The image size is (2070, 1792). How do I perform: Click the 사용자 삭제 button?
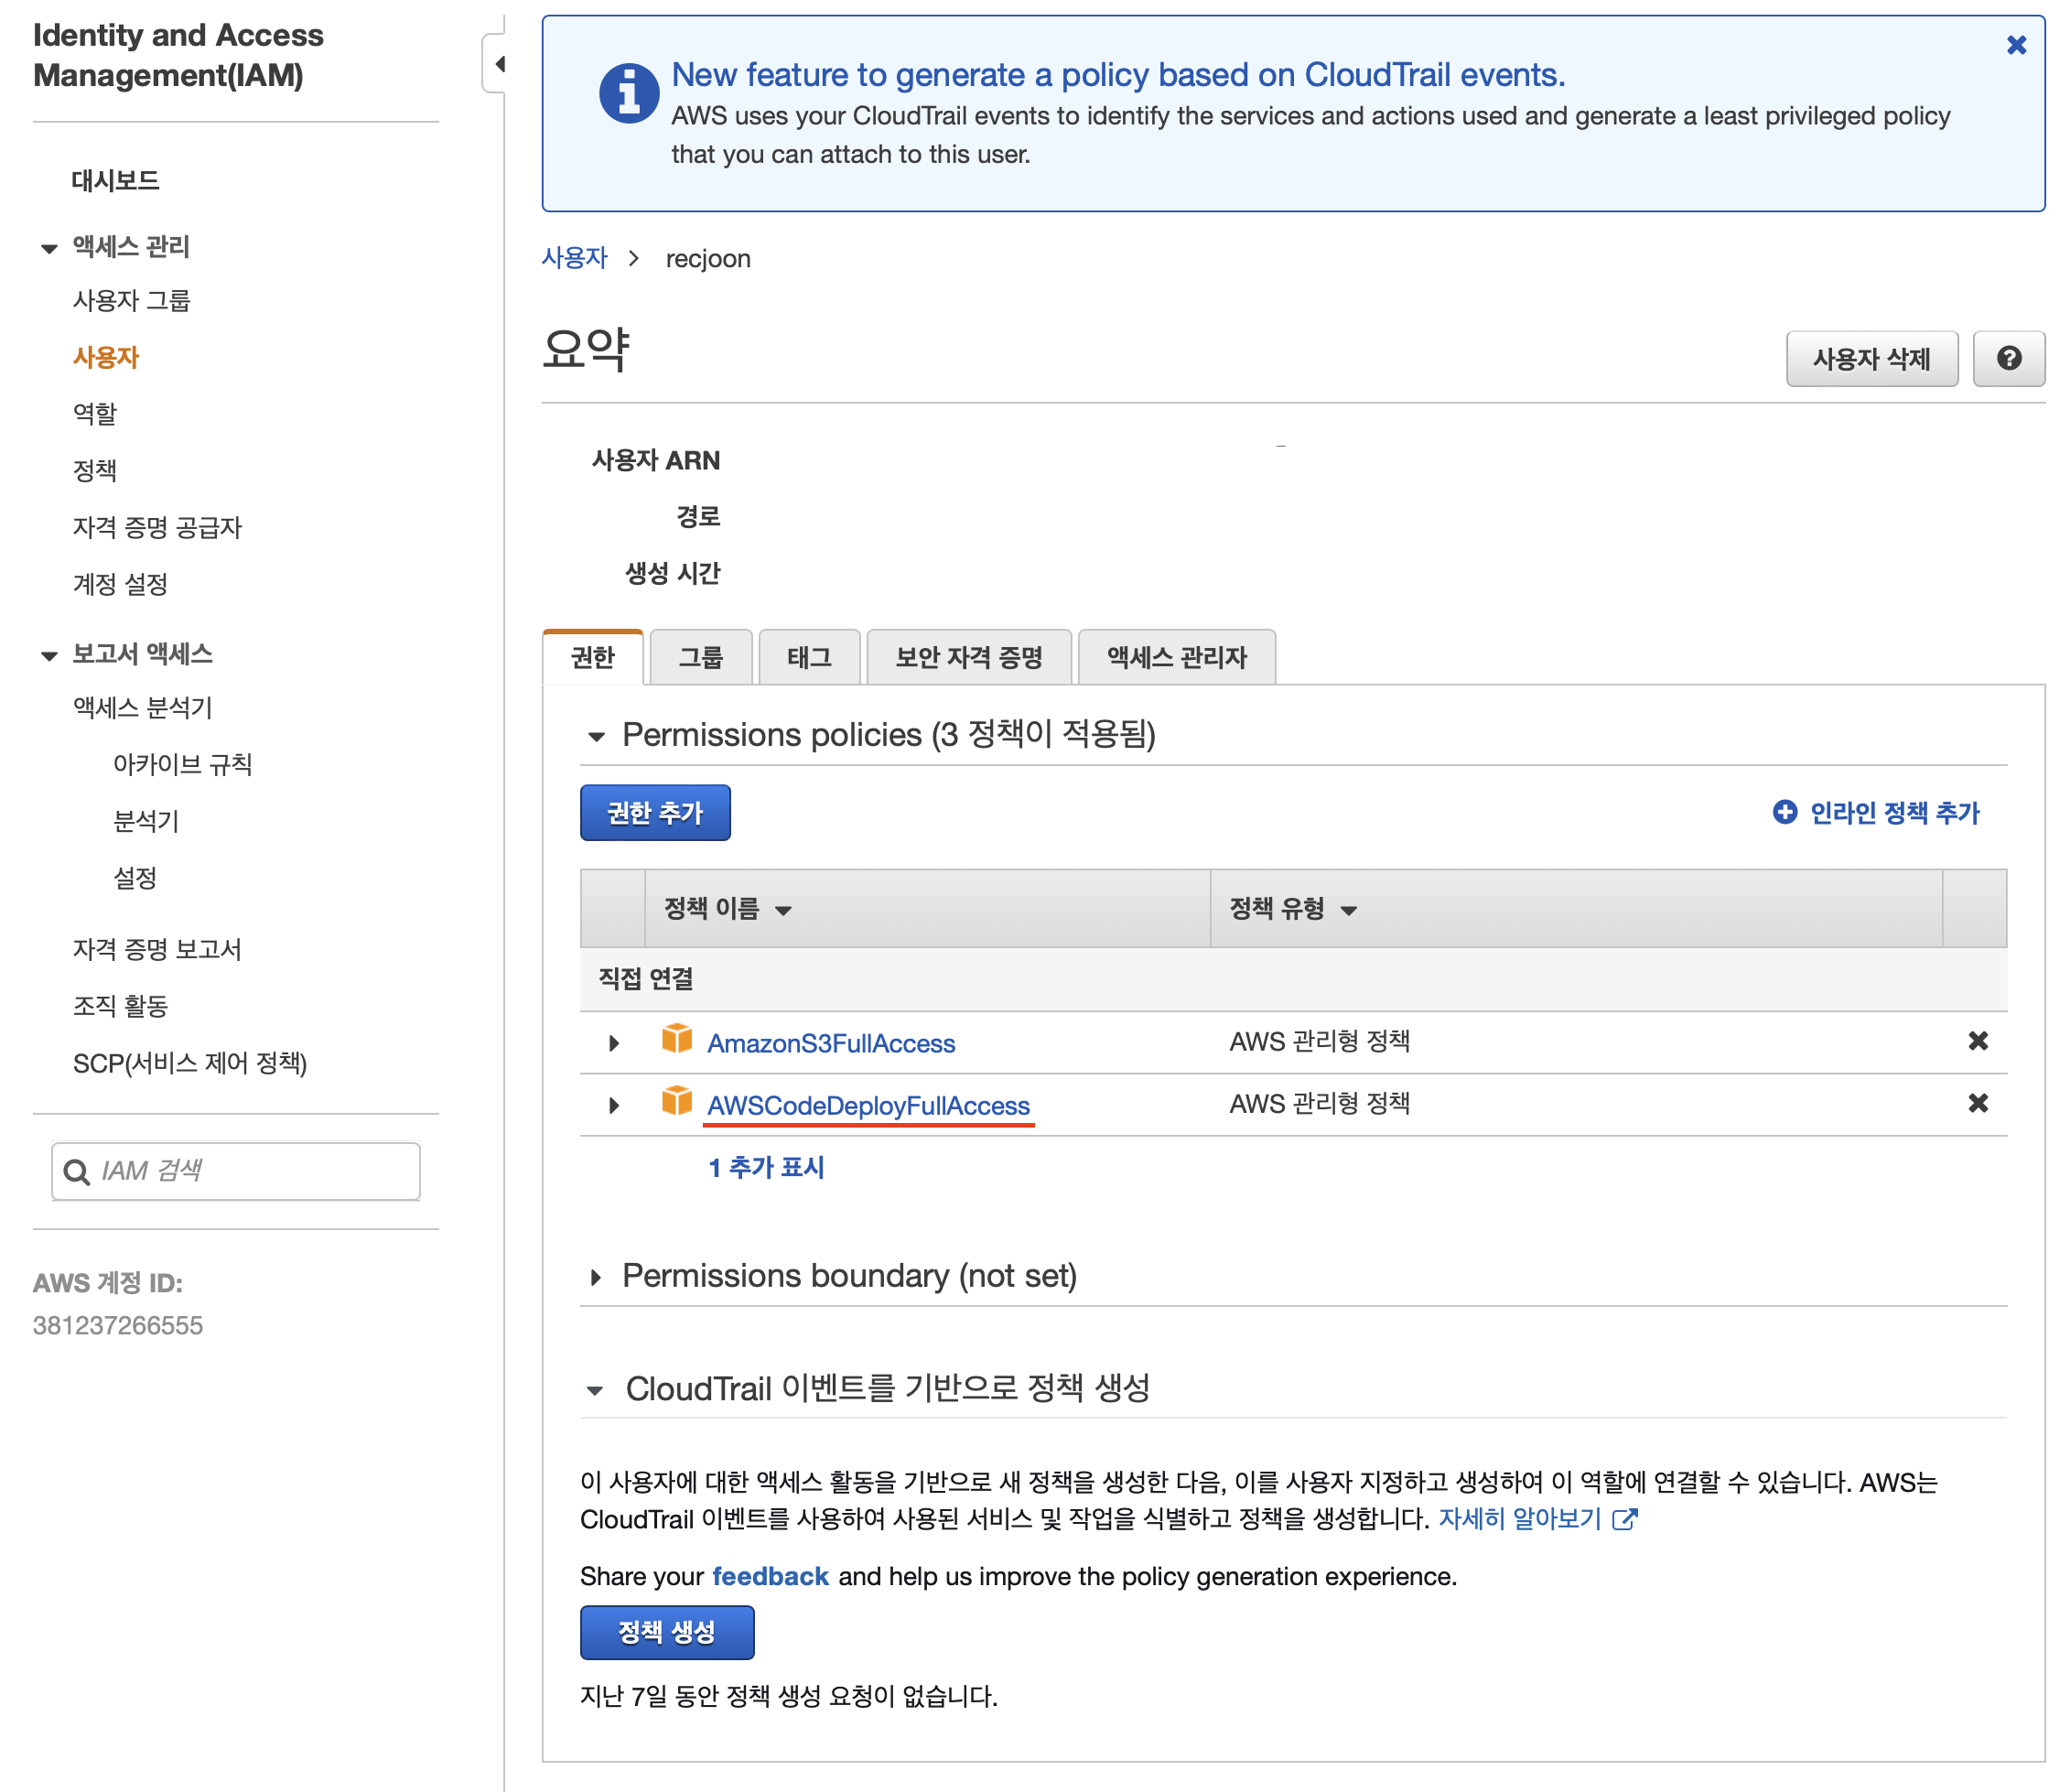point(1871,358)
